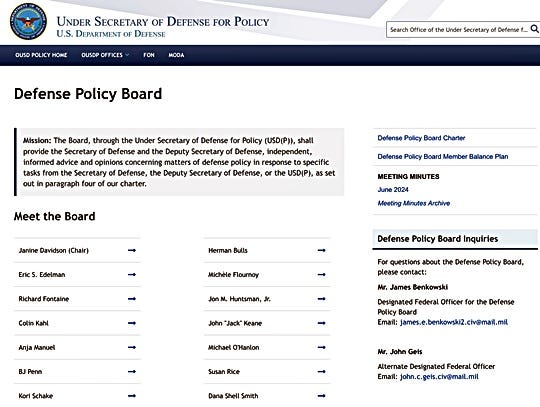The height and width of the screenshot is (407, 540).
Task: Click the U.S. Department of Defense subtitle
Action: pos(111,34)
